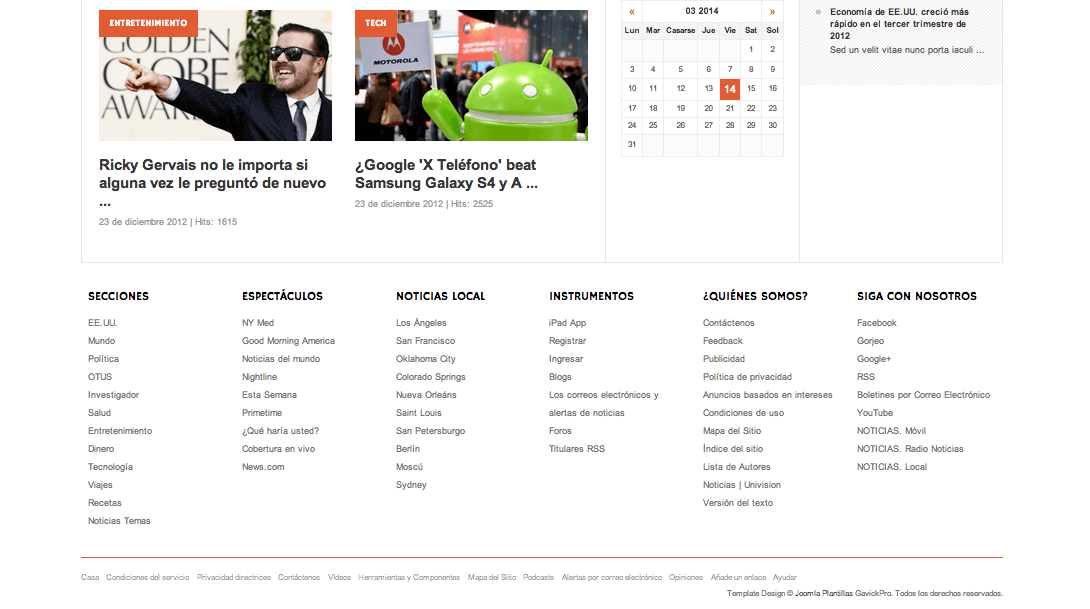Viewport: 1090px width, 609px height.
Task: Open Titulares RSS link
Action: (x=577, y=449)
